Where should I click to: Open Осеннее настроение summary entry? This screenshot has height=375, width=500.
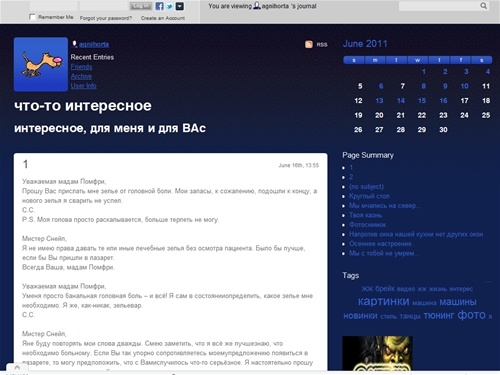(381, 244)
